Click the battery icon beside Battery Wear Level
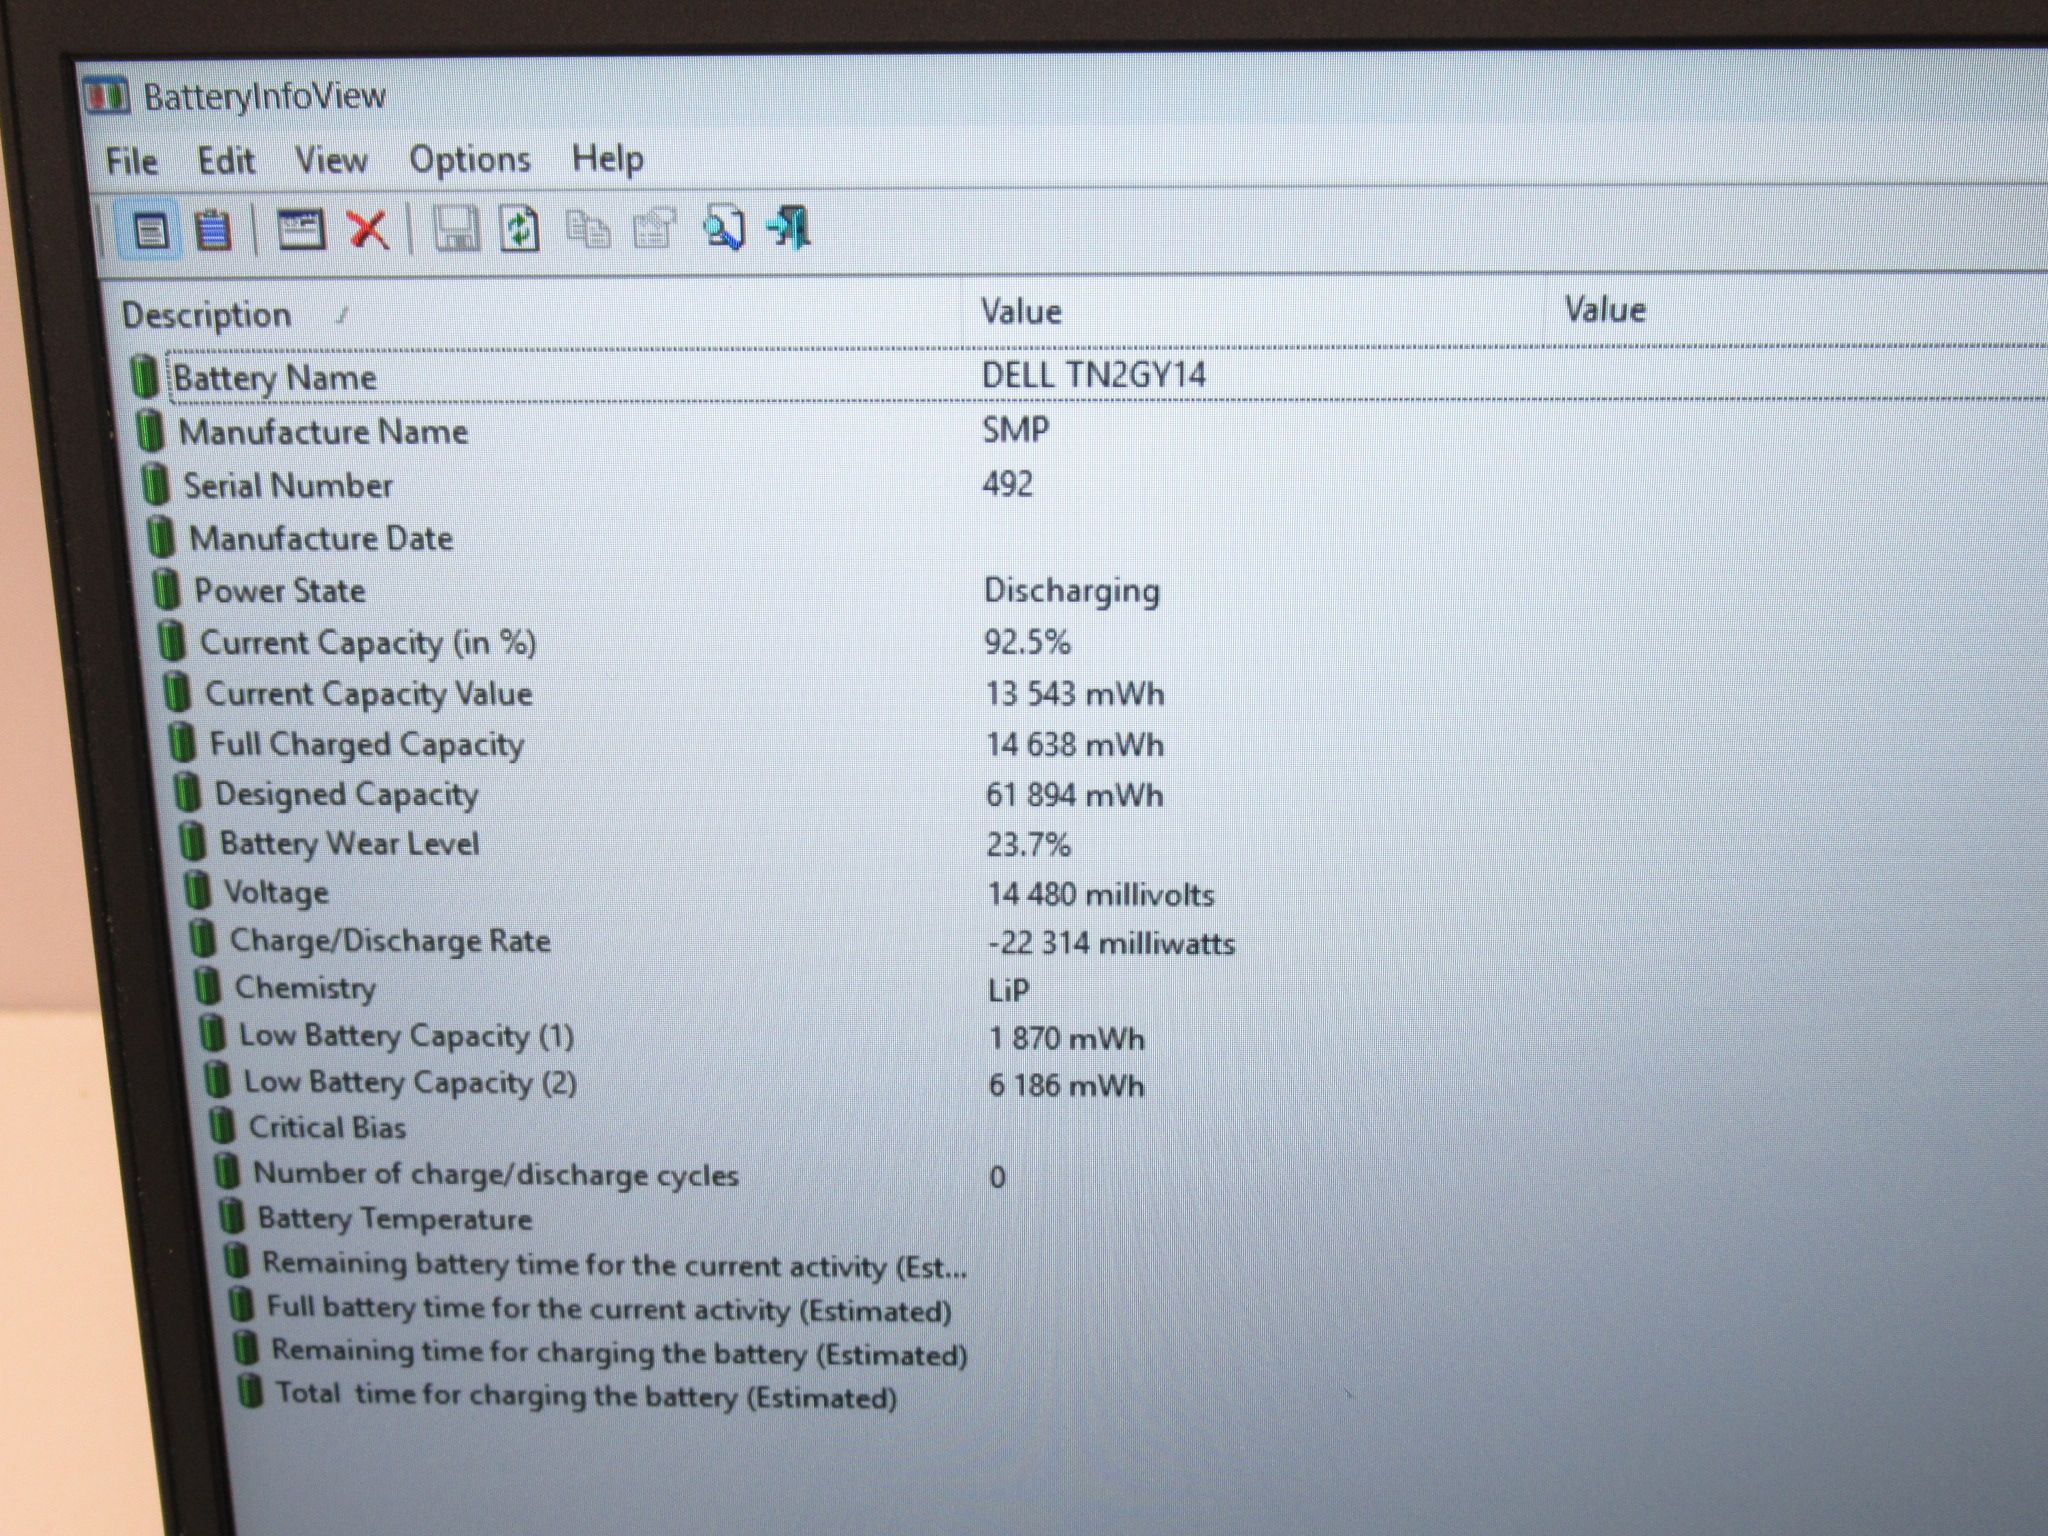Image resolution: width=2048 pixels, height=1536 pixels. (x=192, y=842)
